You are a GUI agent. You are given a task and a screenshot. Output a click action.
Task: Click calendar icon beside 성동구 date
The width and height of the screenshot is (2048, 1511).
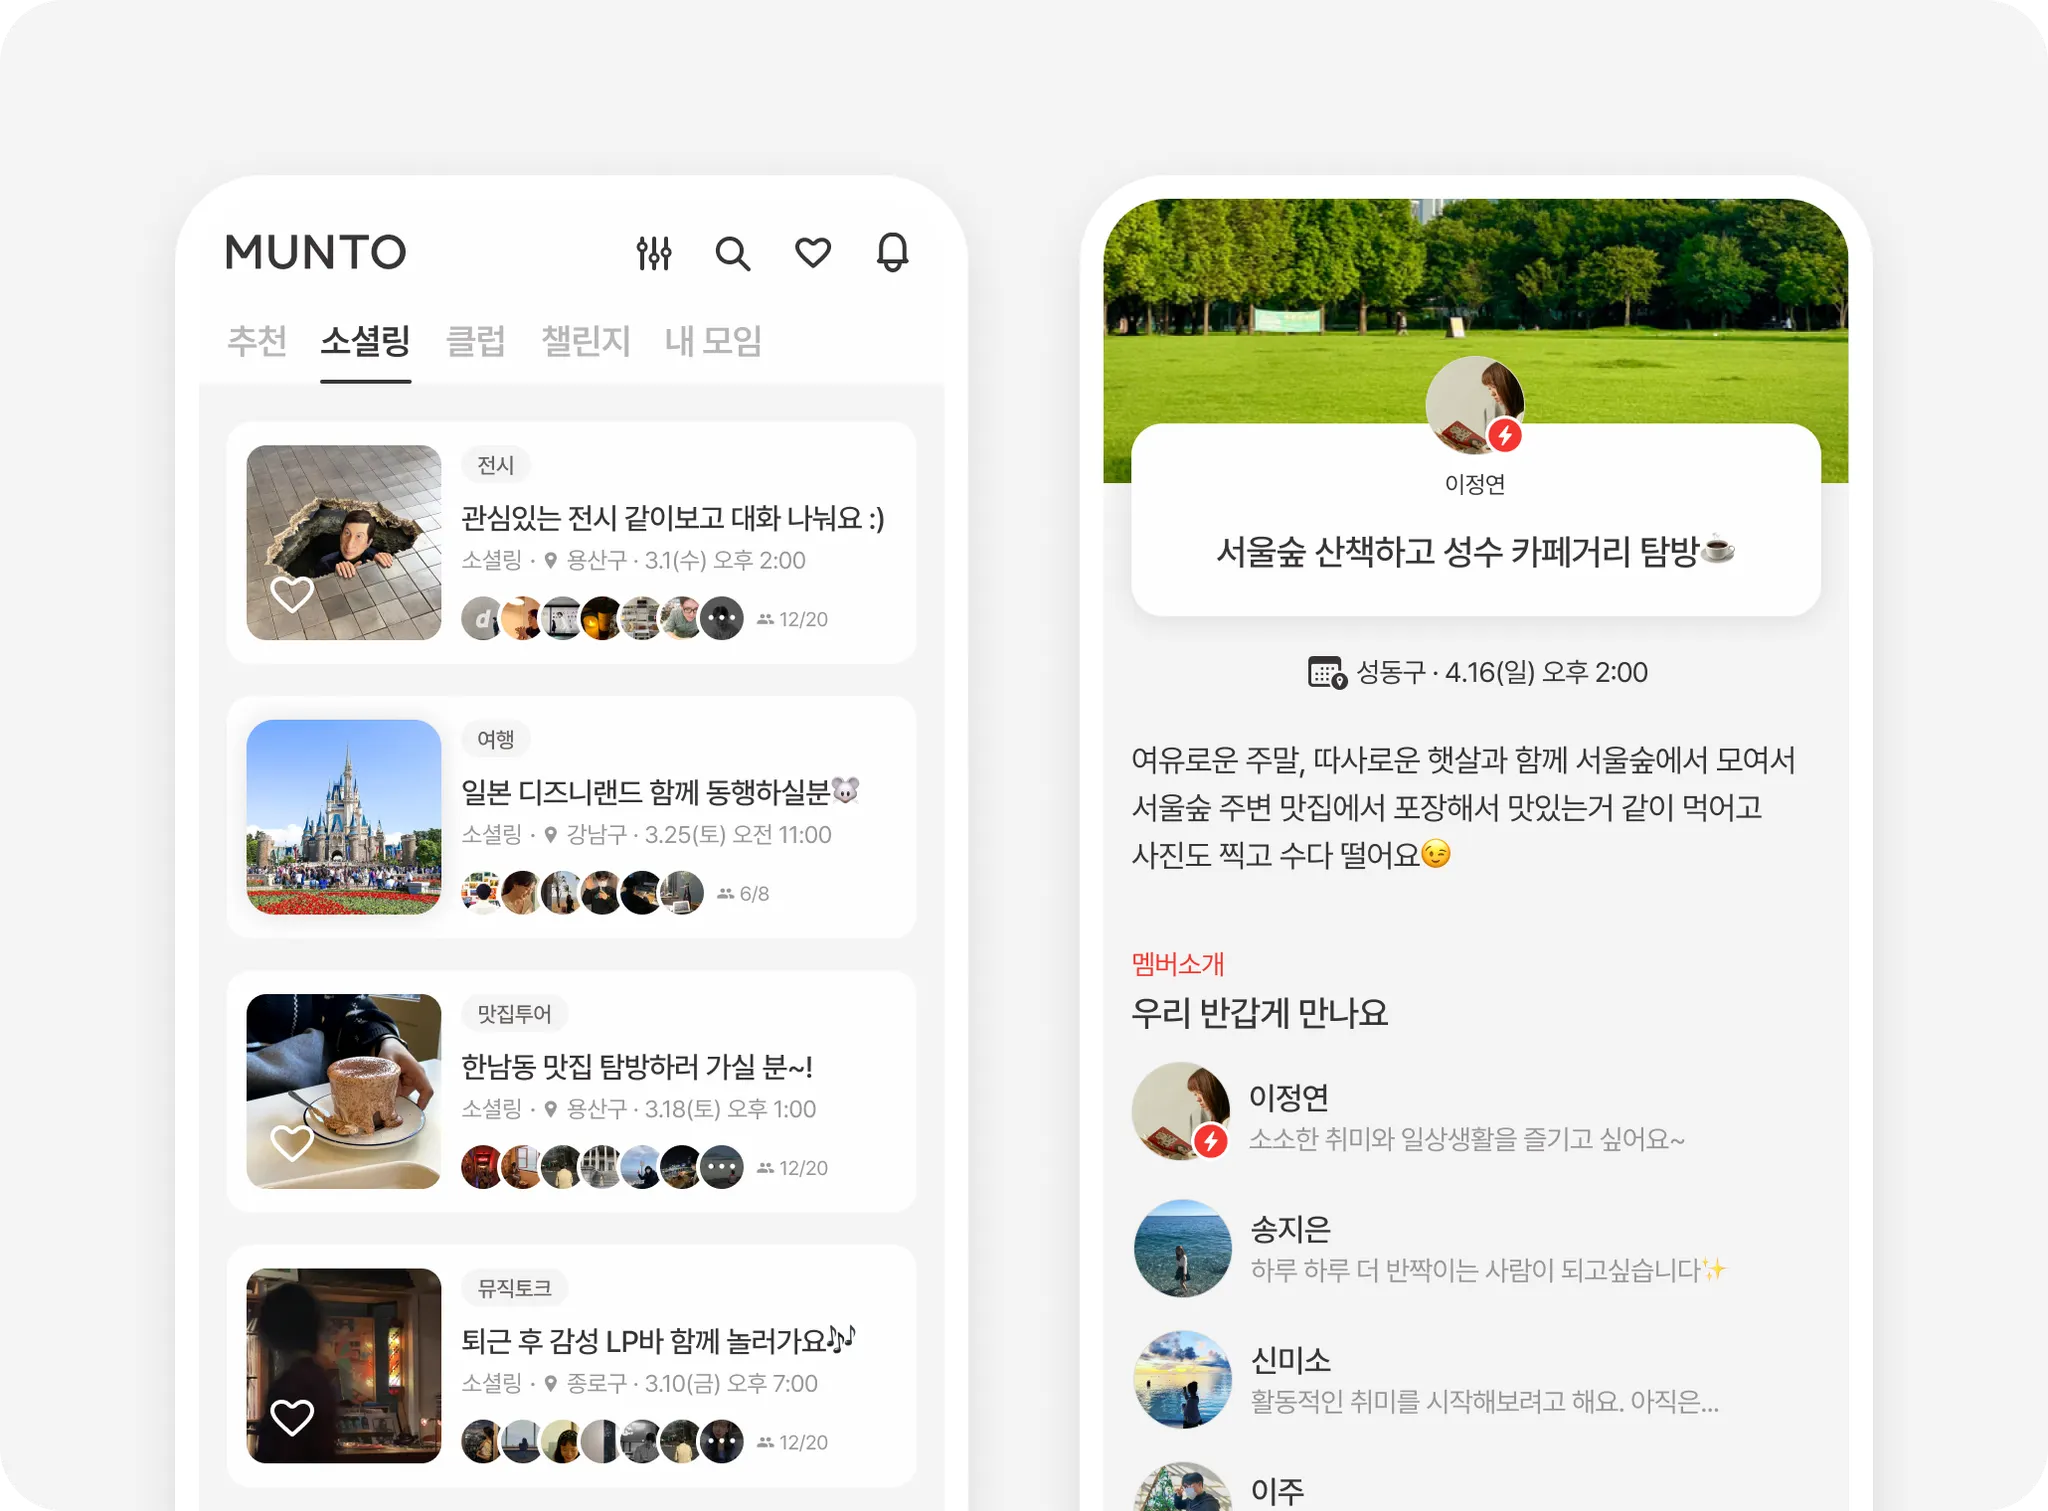pyautogui.click(x=1327, y=672)
